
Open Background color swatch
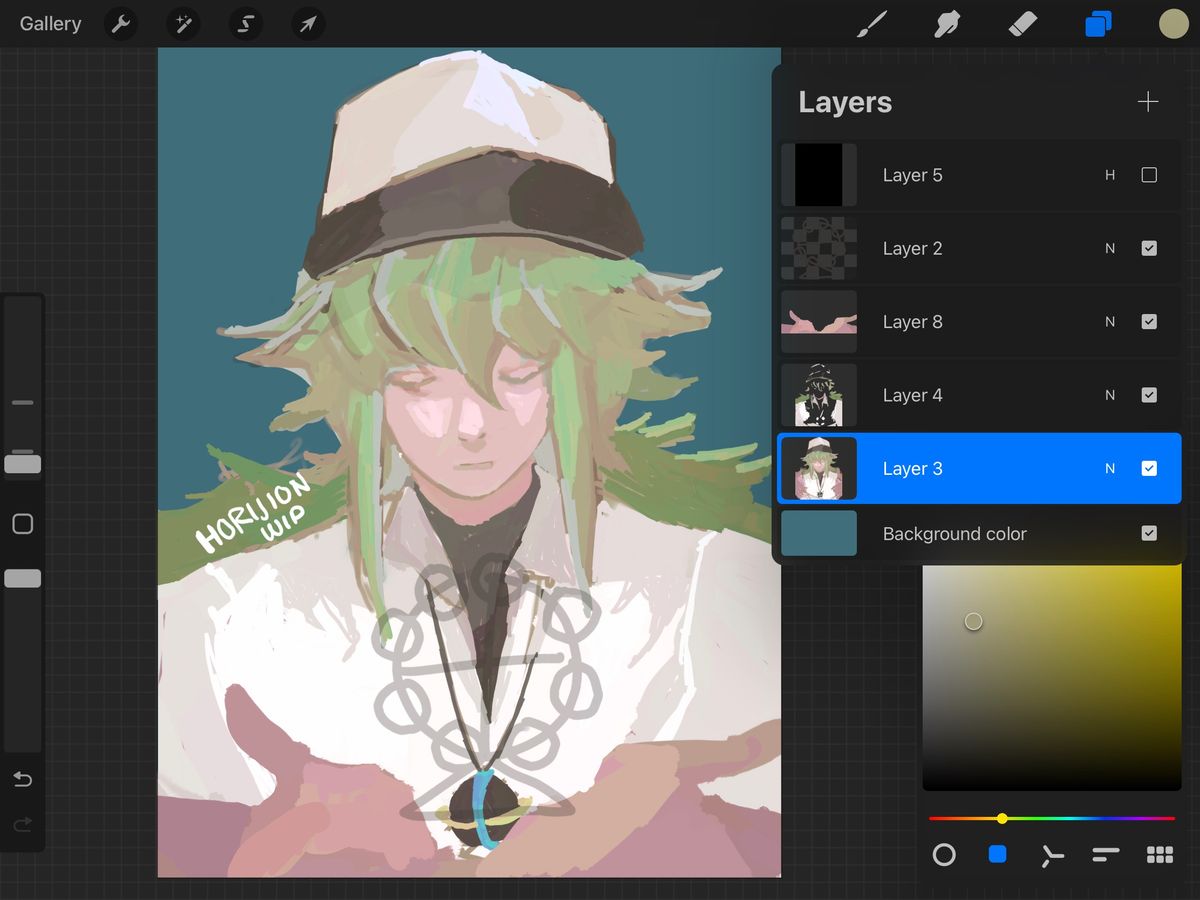point(819,533)
